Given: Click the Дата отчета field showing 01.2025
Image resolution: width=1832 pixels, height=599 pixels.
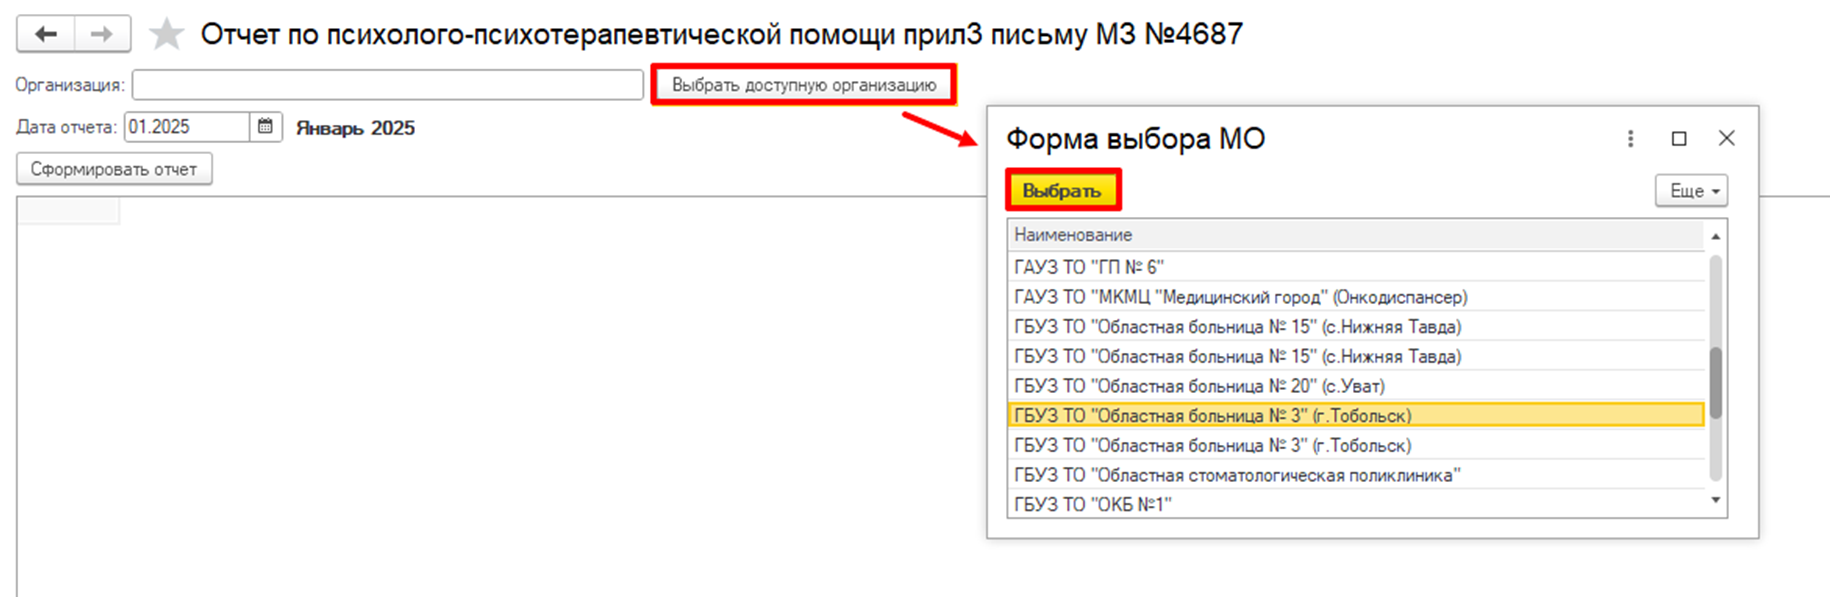Looking at the screenshot, I should click(186, 127).
